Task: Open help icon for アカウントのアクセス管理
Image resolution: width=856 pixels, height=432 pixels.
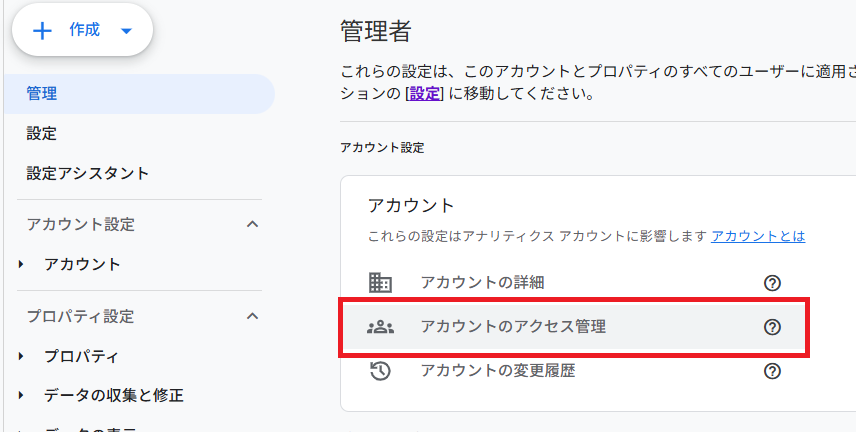Action: tap(772, 327)
